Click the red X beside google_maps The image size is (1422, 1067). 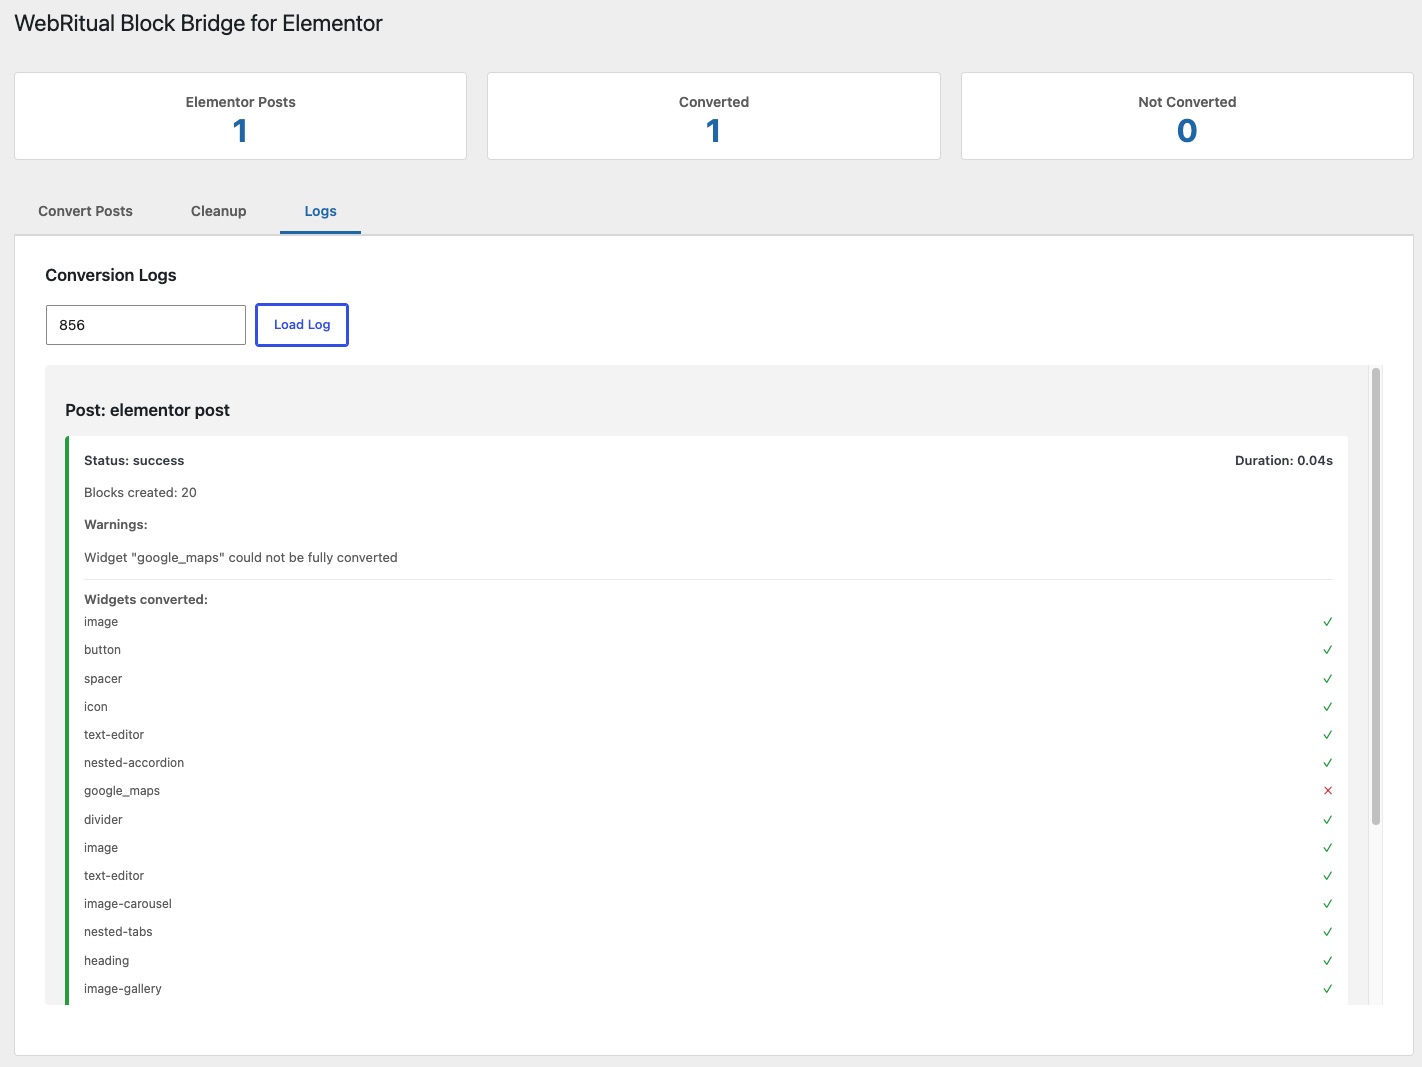click(1328, 791)
